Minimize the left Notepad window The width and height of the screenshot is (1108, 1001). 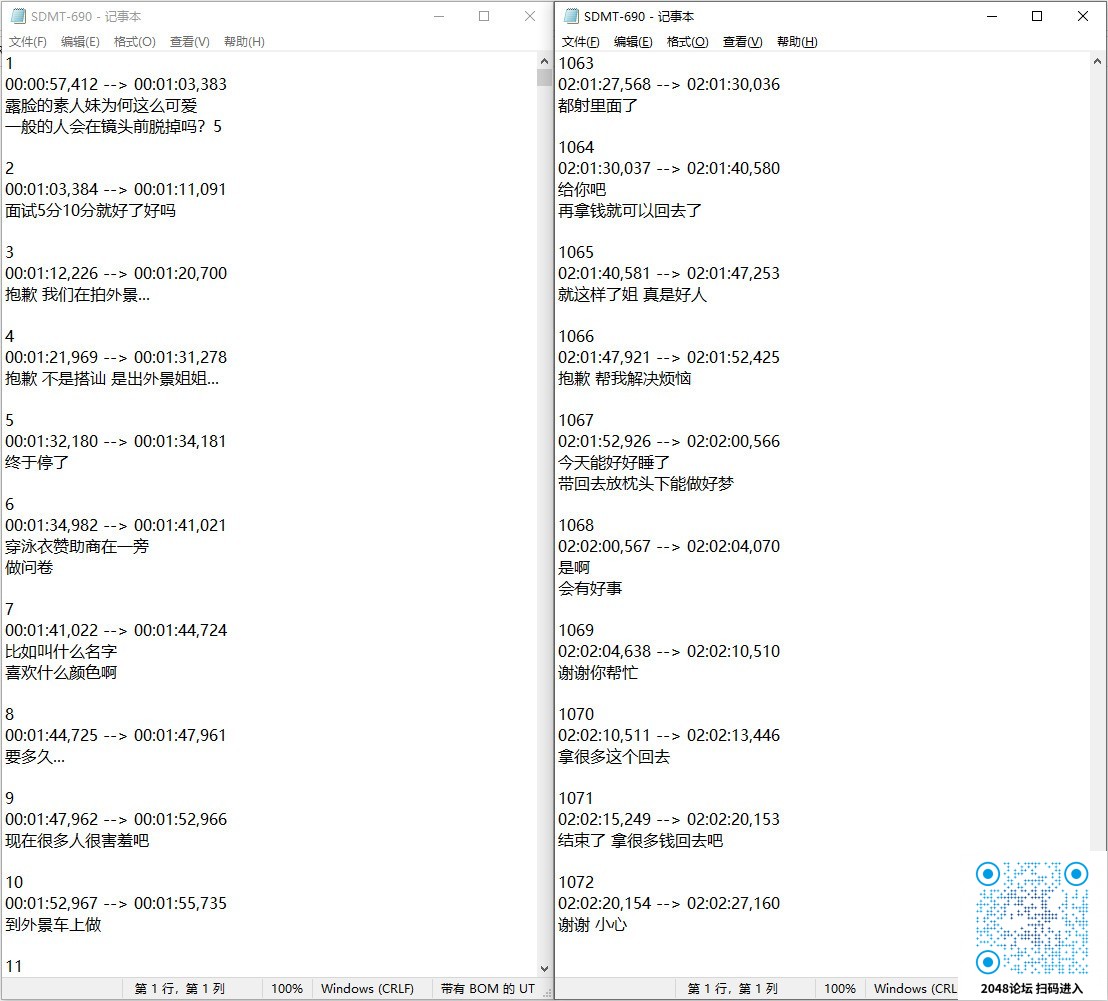point(439,16)
